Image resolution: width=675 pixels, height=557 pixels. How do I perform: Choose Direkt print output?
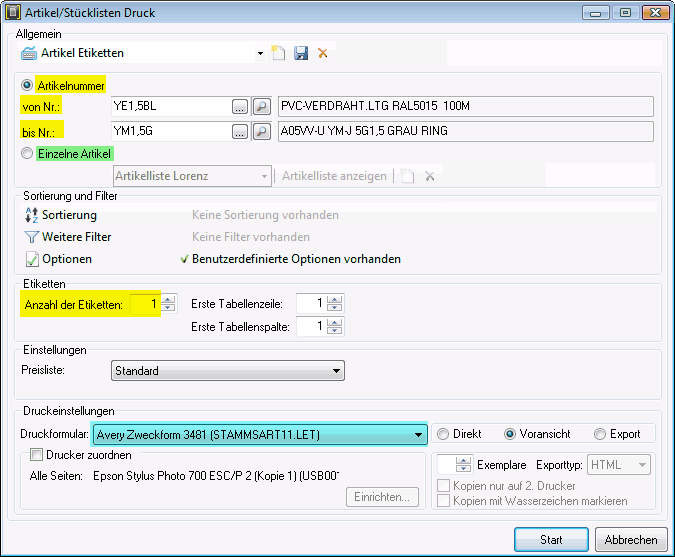(x=443, y=434)
